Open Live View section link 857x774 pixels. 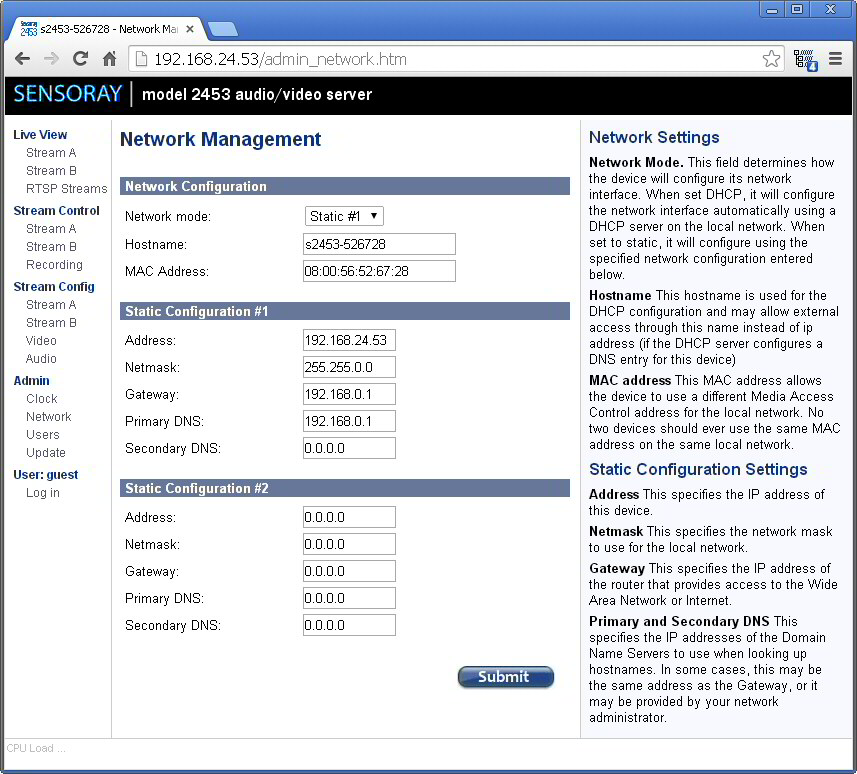click(x=40, y=134)
